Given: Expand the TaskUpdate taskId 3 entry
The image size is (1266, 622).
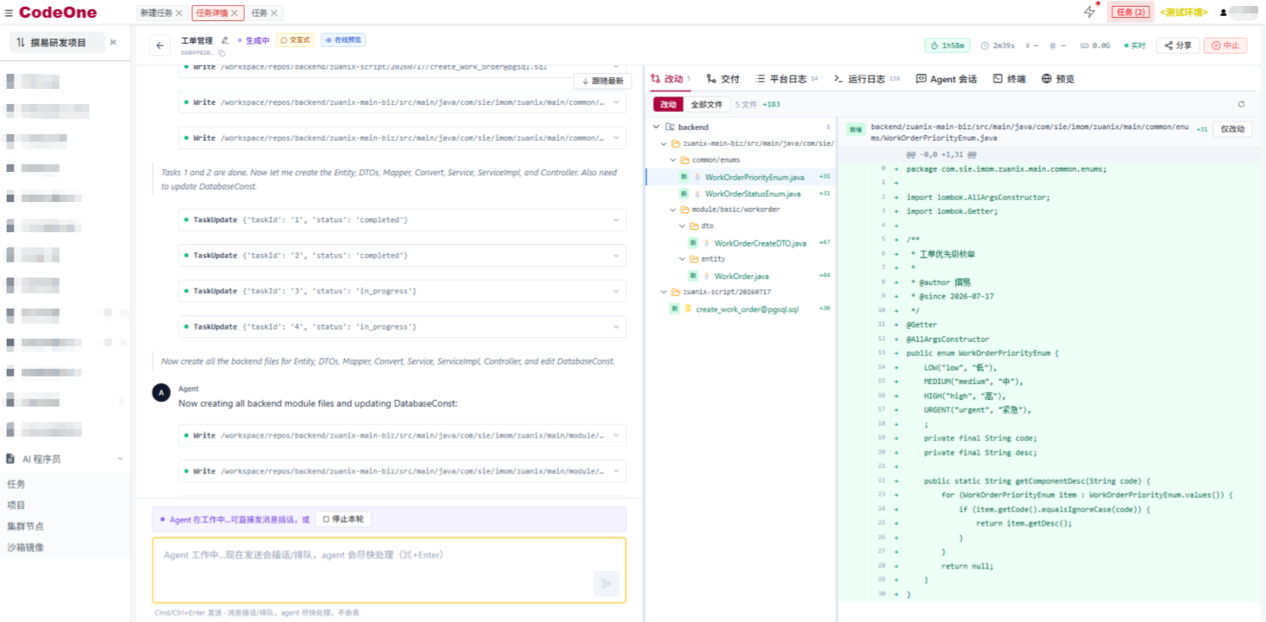Looking at the screenshot, I should pyautogui.click(x=402, y=291).
